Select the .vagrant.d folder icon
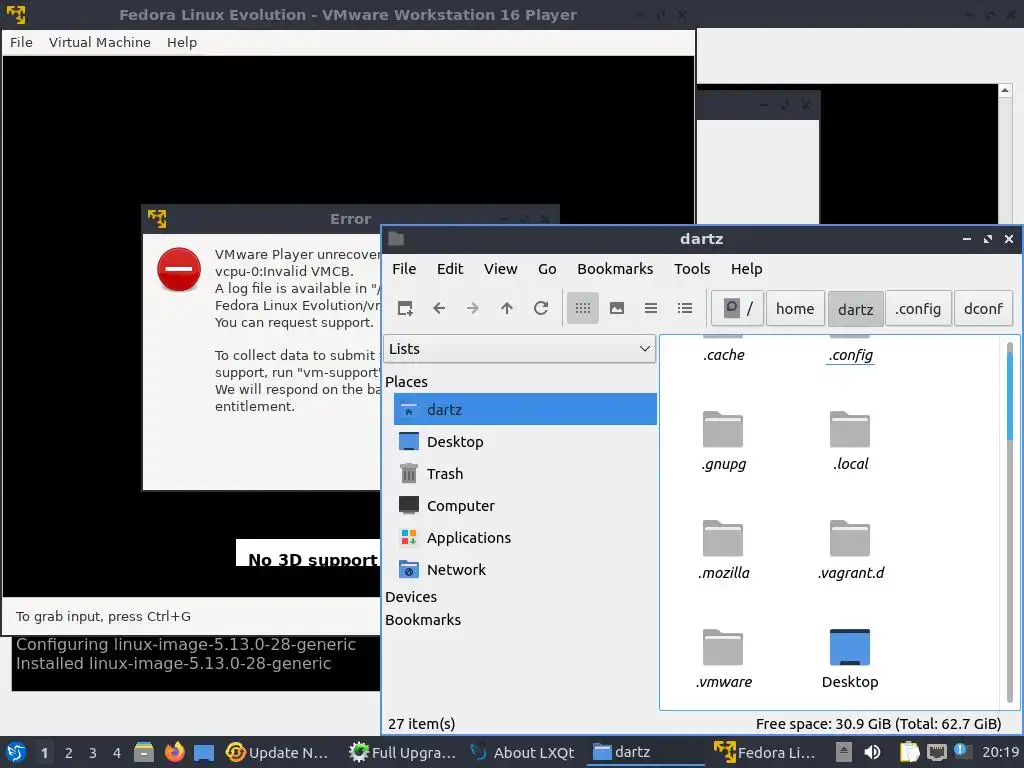The width and height of the screenshot is (1024, 768). (850, 539)
